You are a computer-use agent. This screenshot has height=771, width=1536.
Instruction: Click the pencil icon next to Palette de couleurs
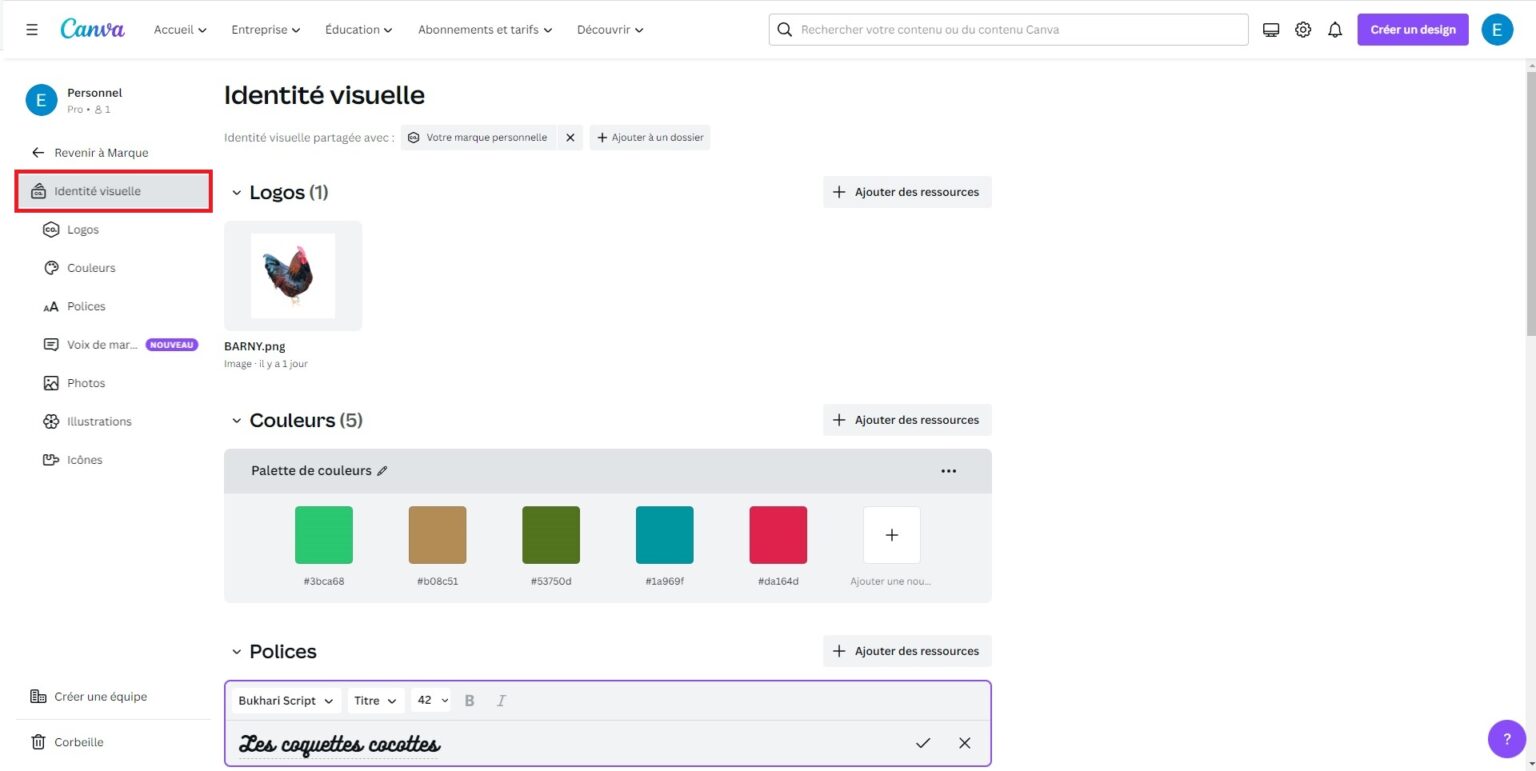[384, 470]
